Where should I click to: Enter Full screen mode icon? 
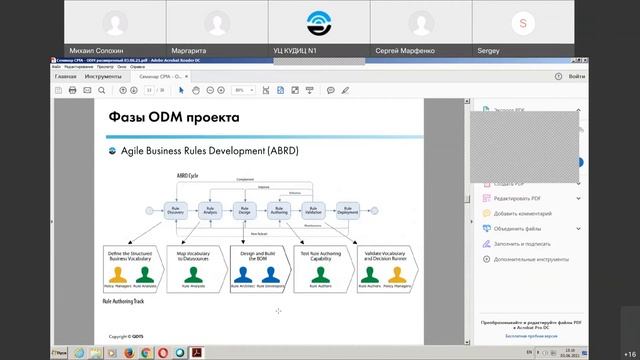click(295, 90)
